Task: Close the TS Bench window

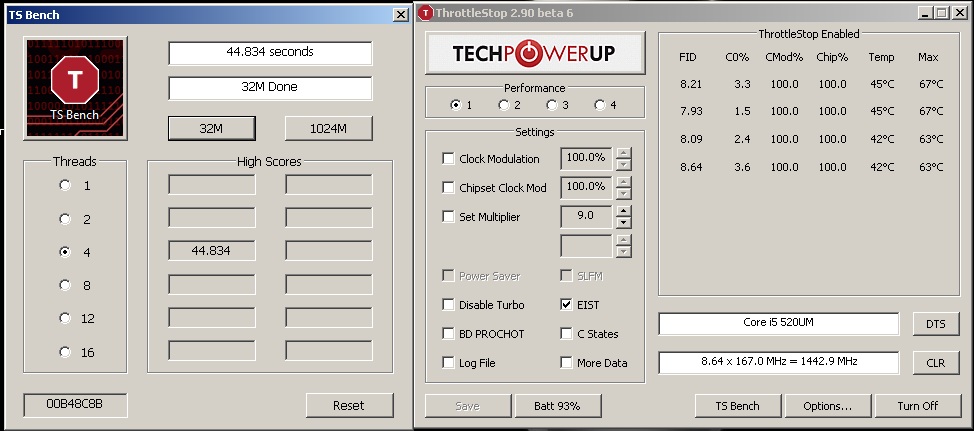Action: coord(401,14)
